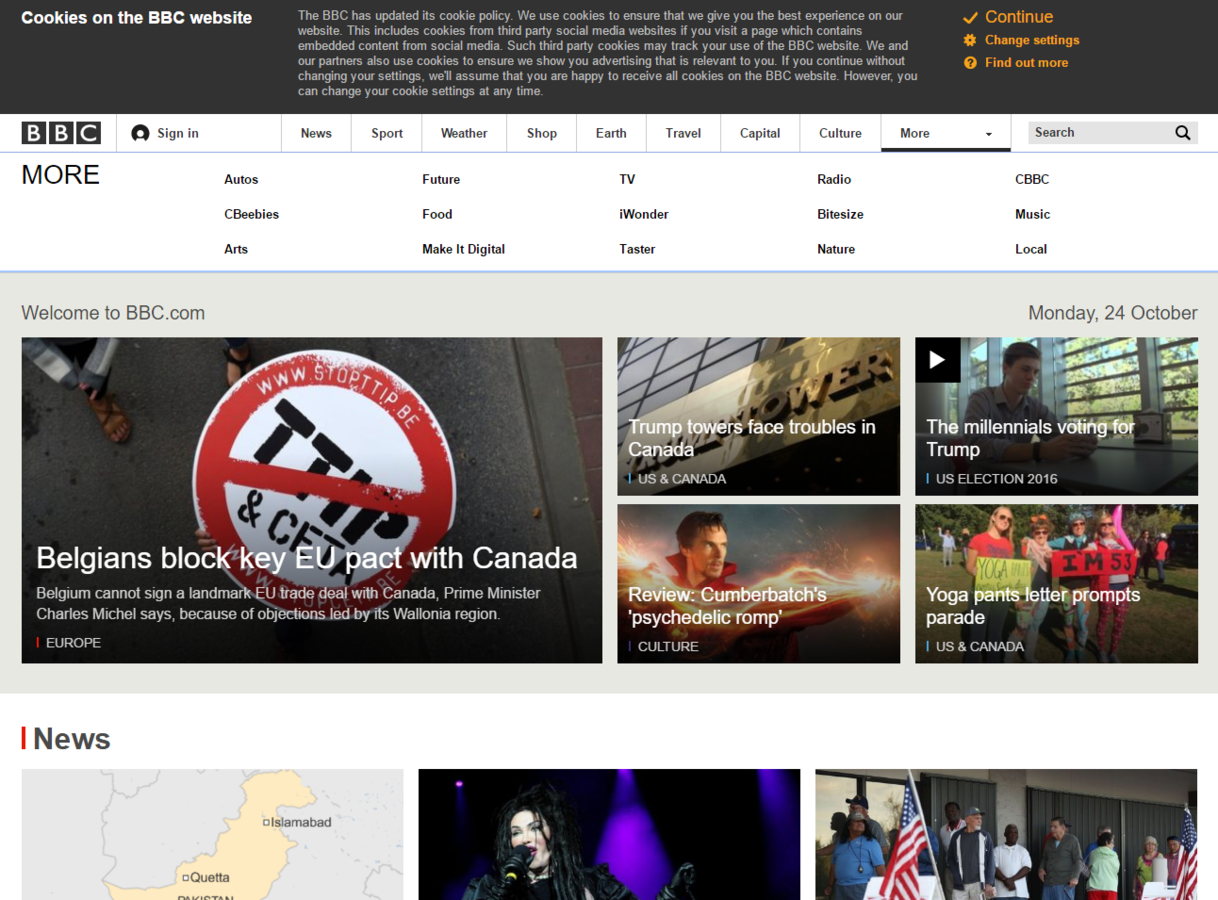
Task: Go to Make It Digital in More menu
Action: click(x=463, y=249)
